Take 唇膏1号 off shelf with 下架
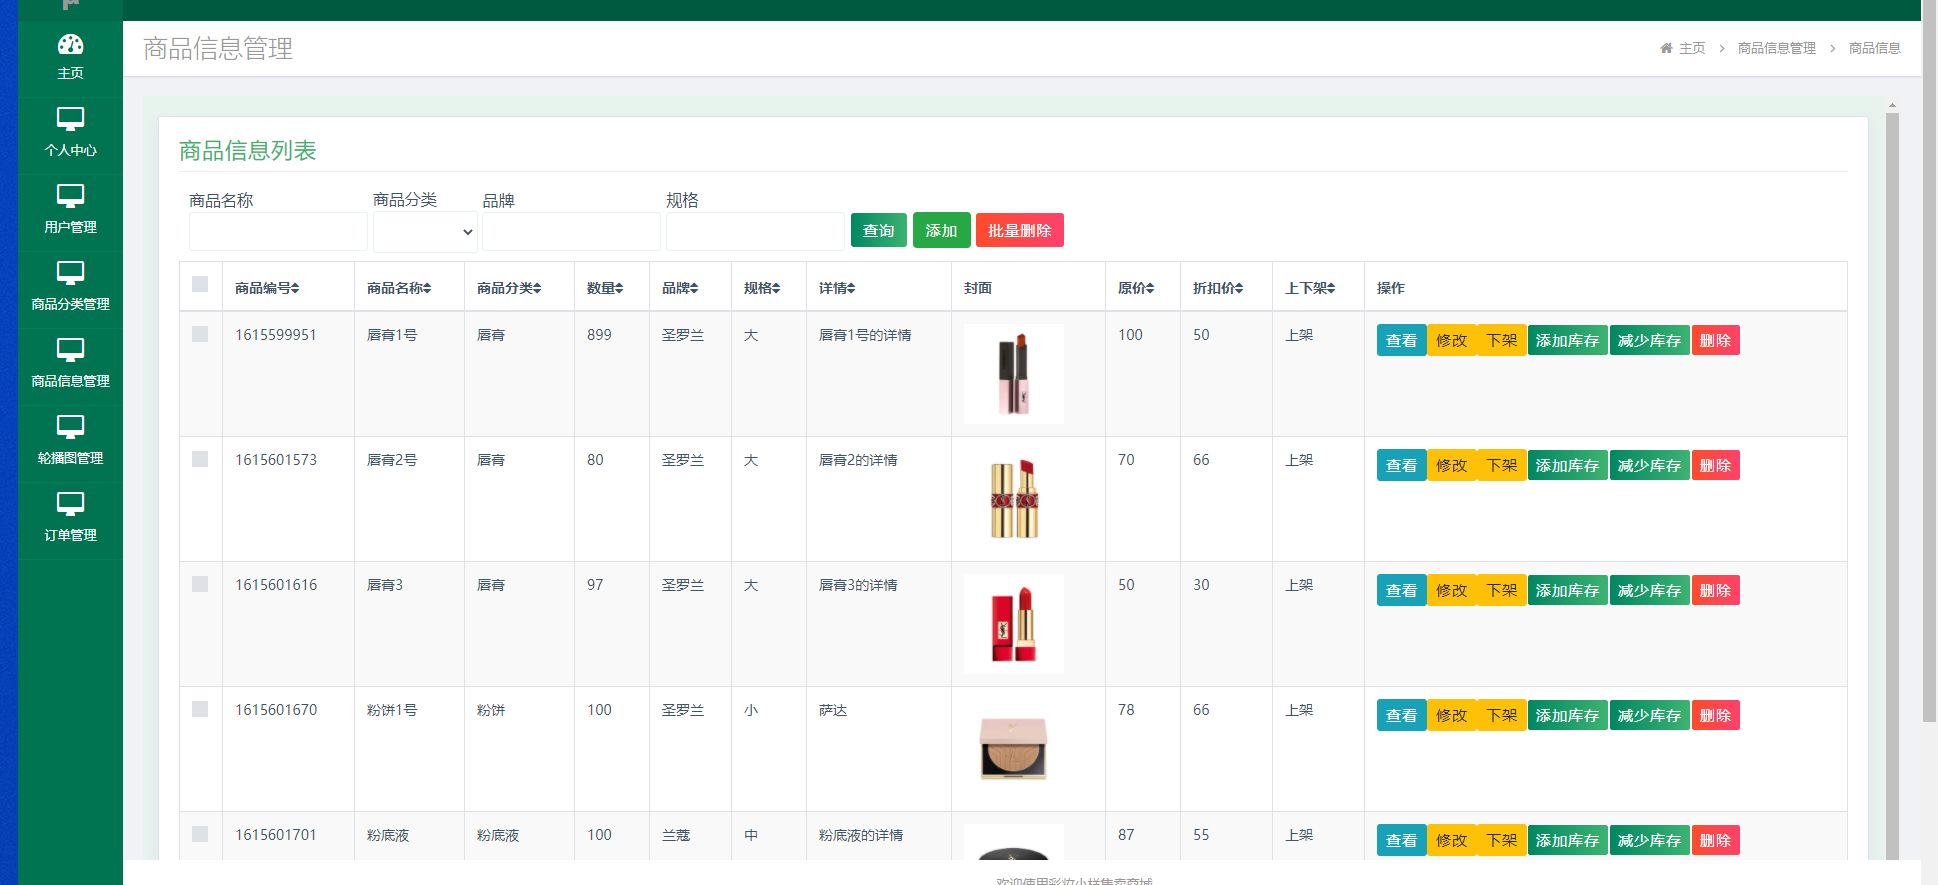 pos(1502,340)
